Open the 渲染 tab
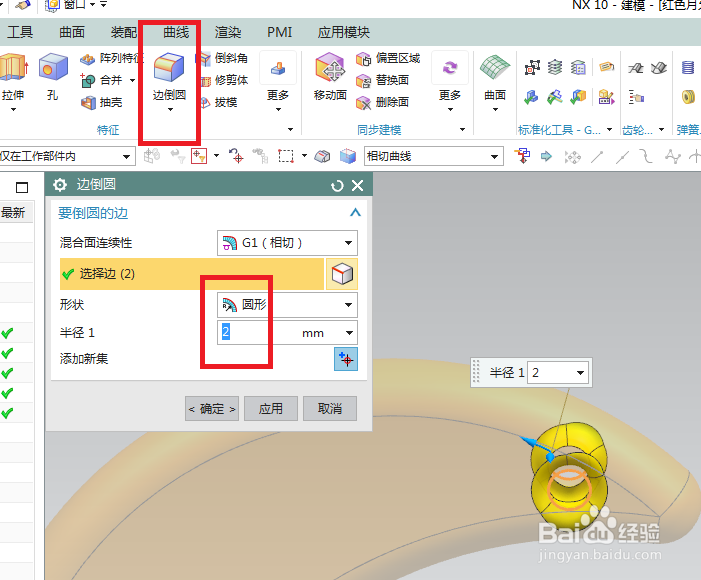701x580 pixels. tap(228, 32)
